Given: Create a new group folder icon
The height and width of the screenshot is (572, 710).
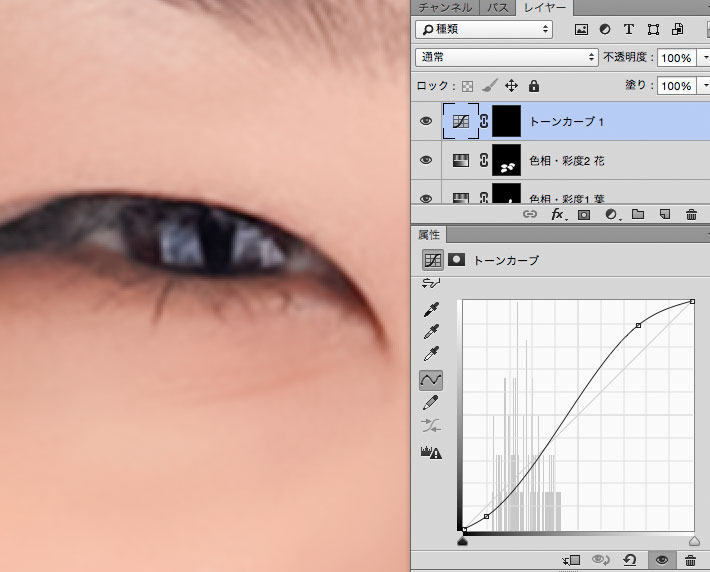Looking at the screenshot, I should point(638,214).
